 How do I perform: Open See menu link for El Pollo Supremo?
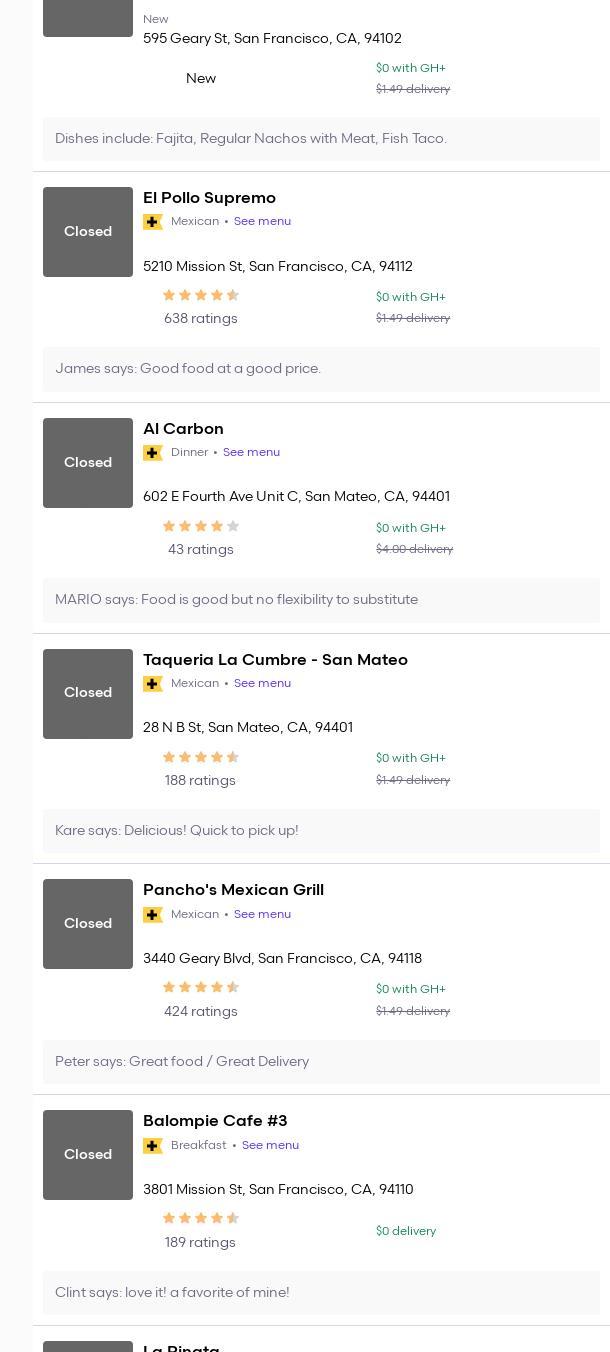(262, 222)
